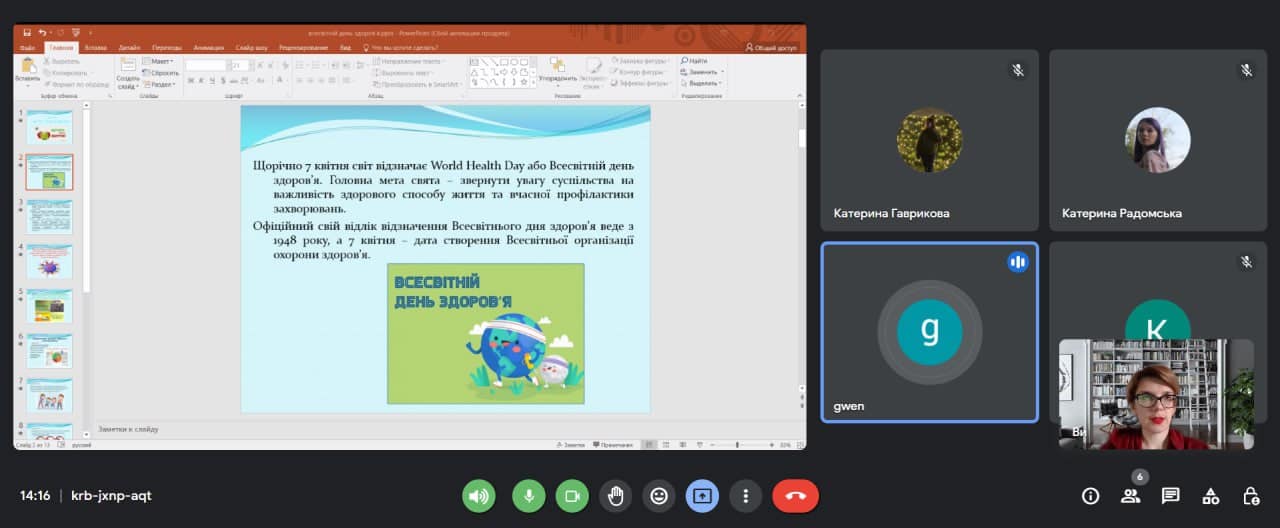The width and height of the screenshot is (1280, 528).
Task: Open the activities icon
Action: 1210,496
